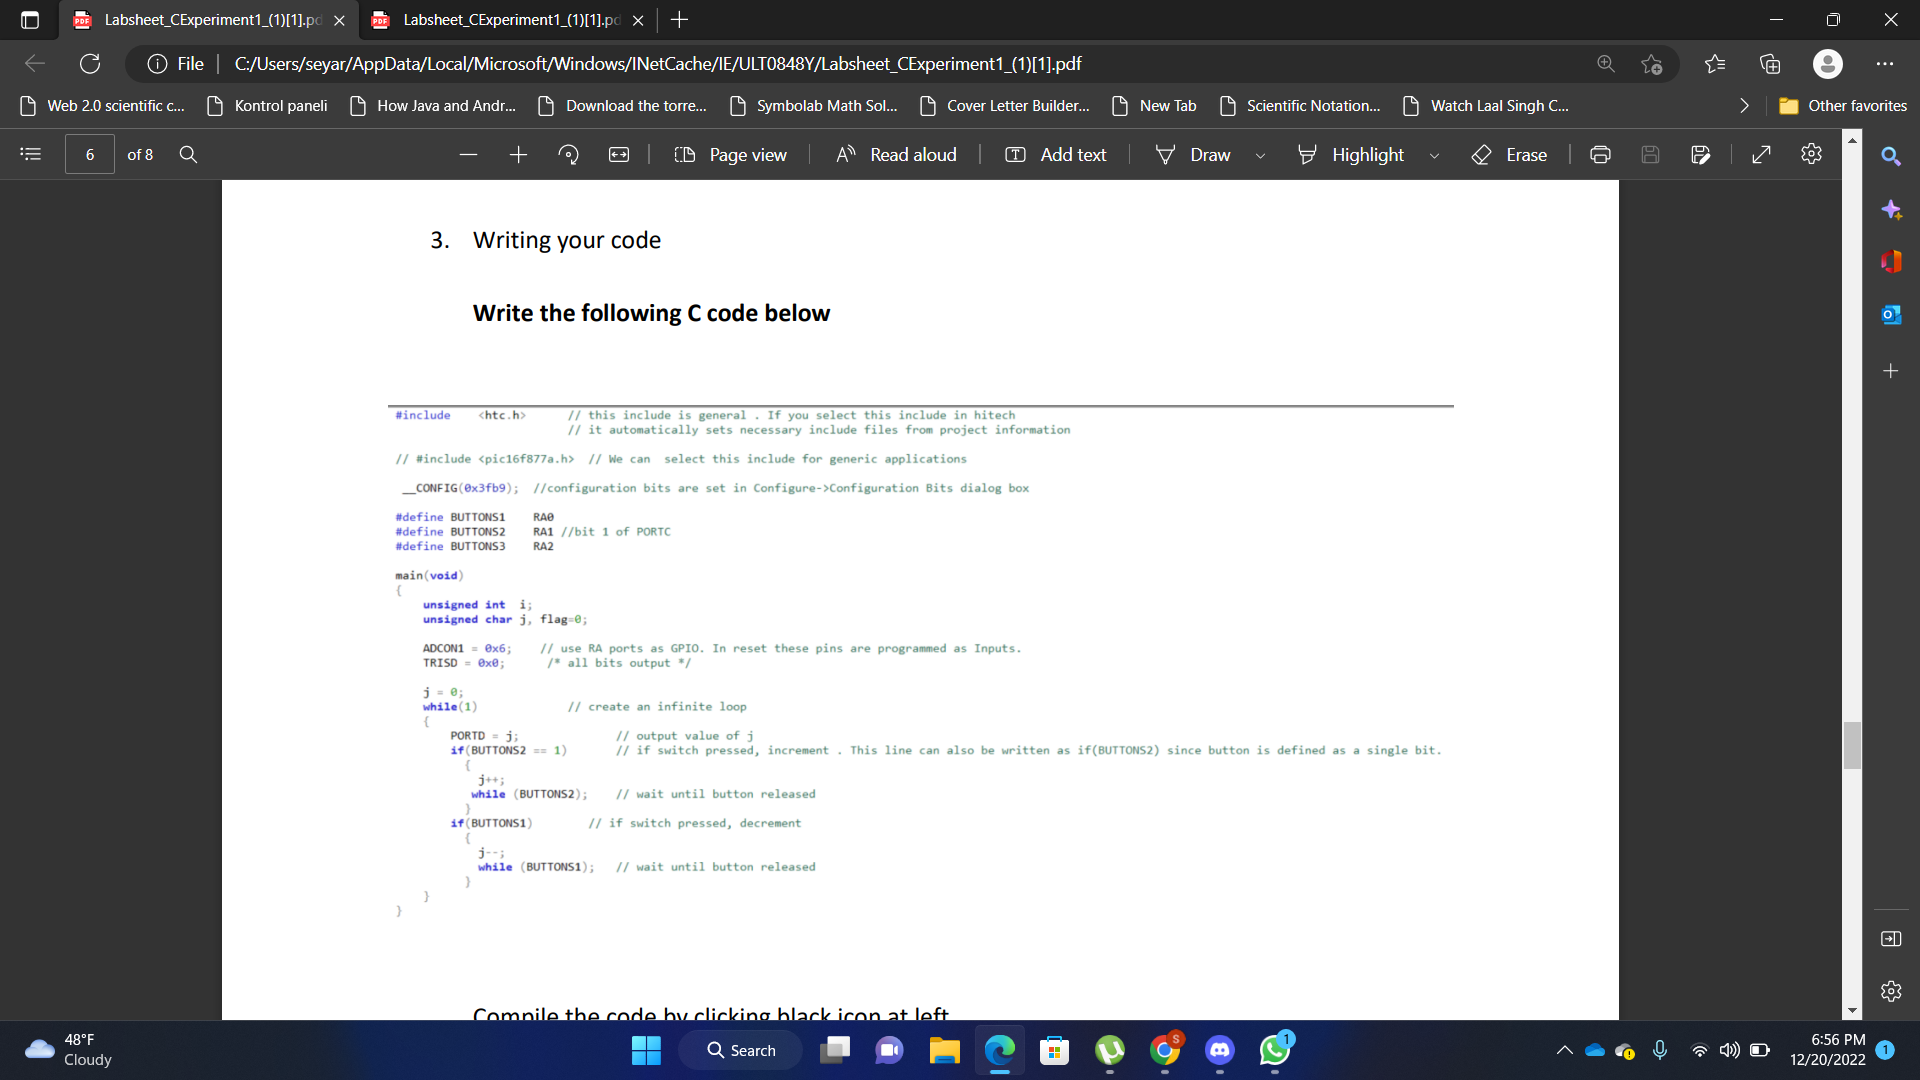
Task: Toggle fullscreen PDF view
Action: [1761, 154]
